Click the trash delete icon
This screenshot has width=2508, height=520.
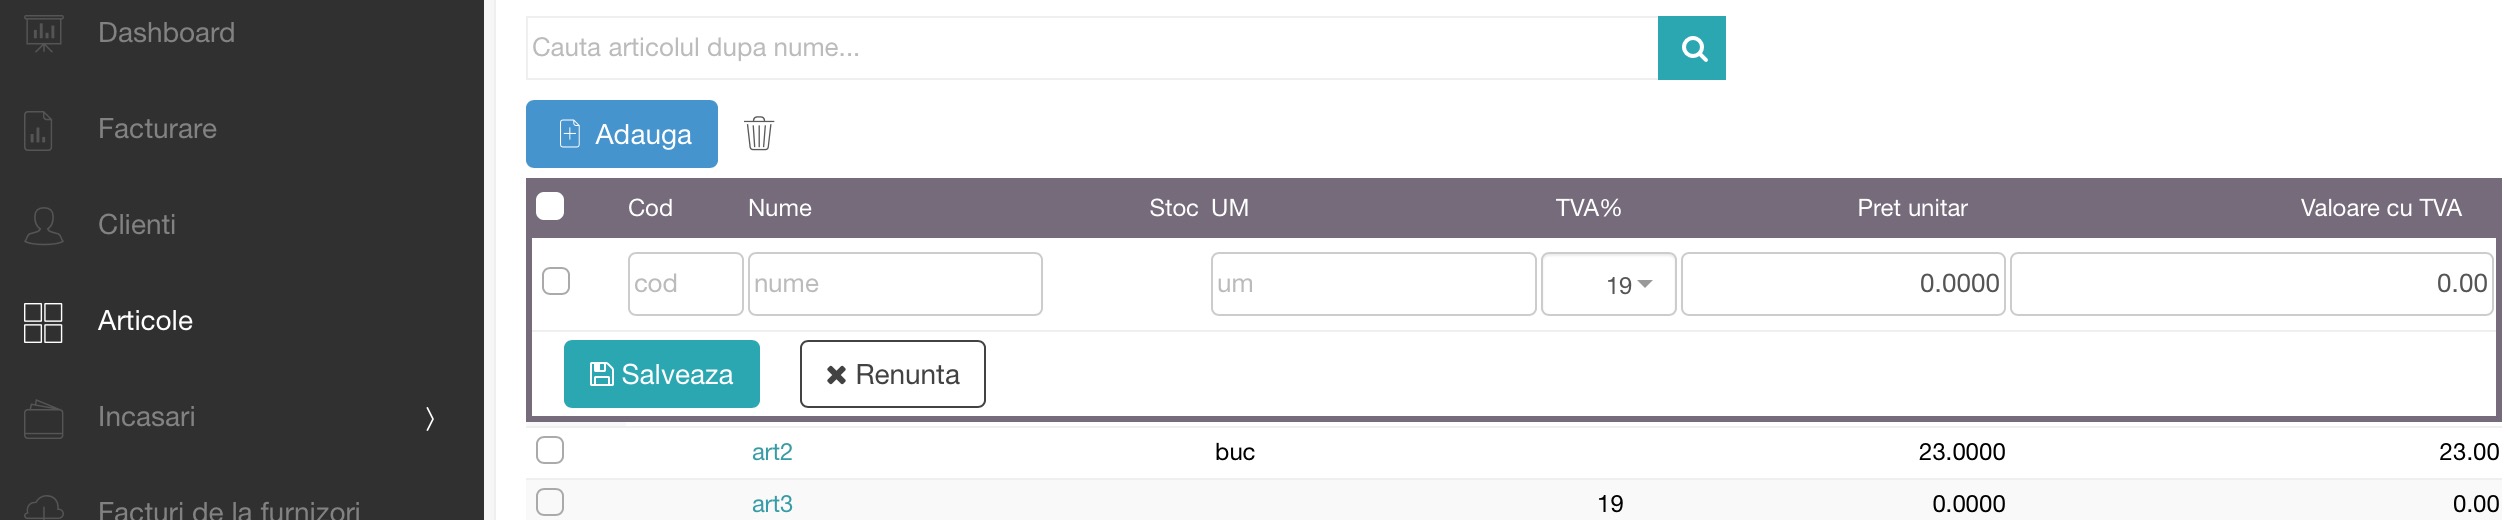tap(759, 133)
